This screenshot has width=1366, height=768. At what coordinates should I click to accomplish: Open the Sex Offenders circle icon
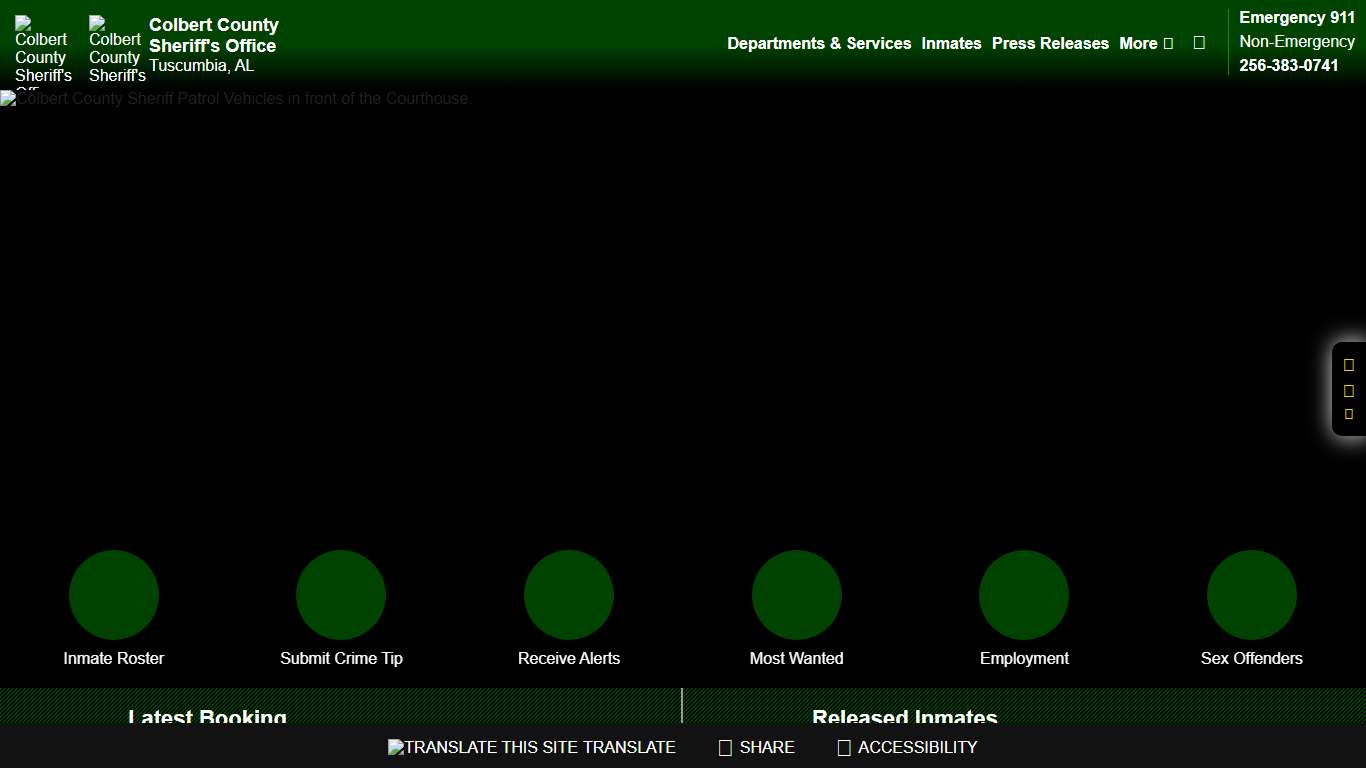1252,595
